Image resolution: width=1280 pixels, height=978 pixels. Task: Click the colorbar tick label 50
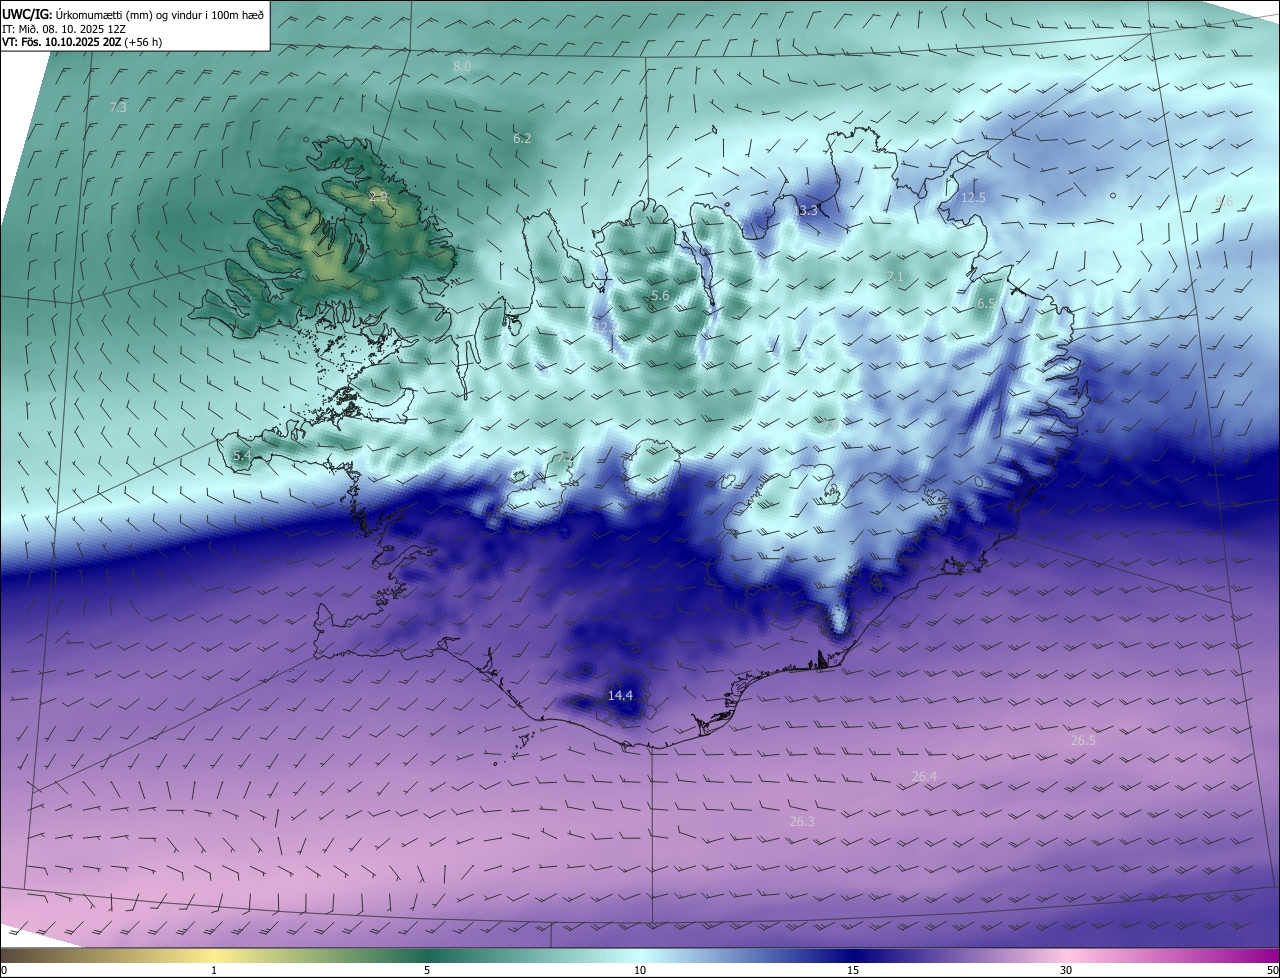pos(1272,970)
